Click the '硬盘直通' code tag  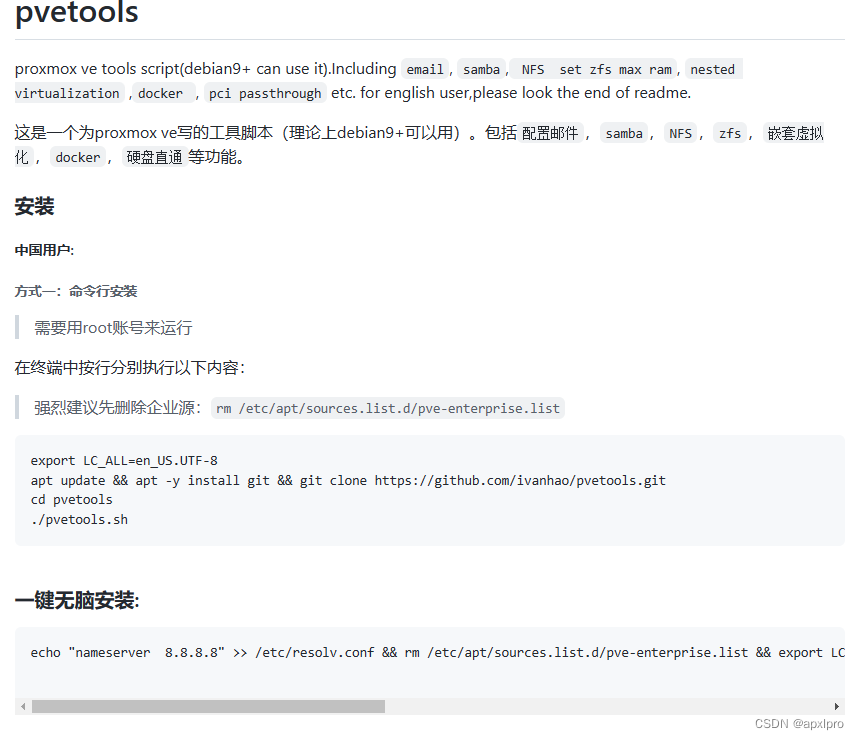click(x=154, y=157)
